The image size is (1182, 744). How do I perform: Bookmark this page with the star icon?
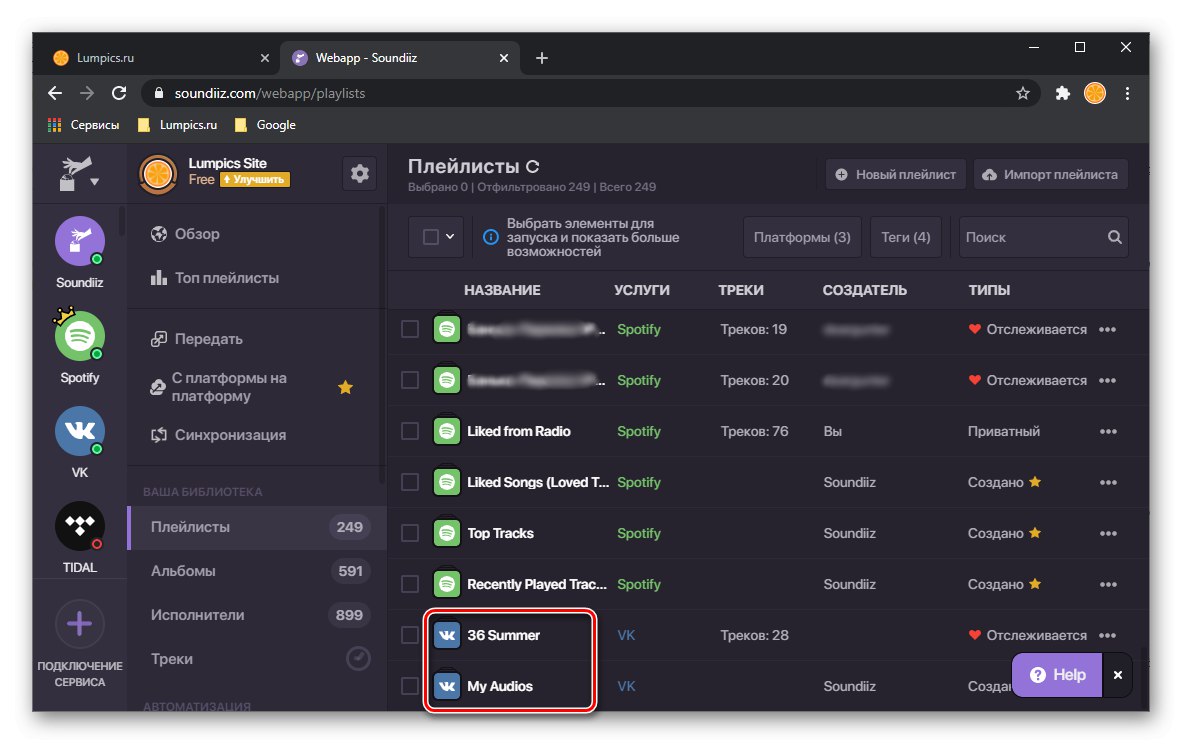pyautogui.click(x=1023, y=93)
